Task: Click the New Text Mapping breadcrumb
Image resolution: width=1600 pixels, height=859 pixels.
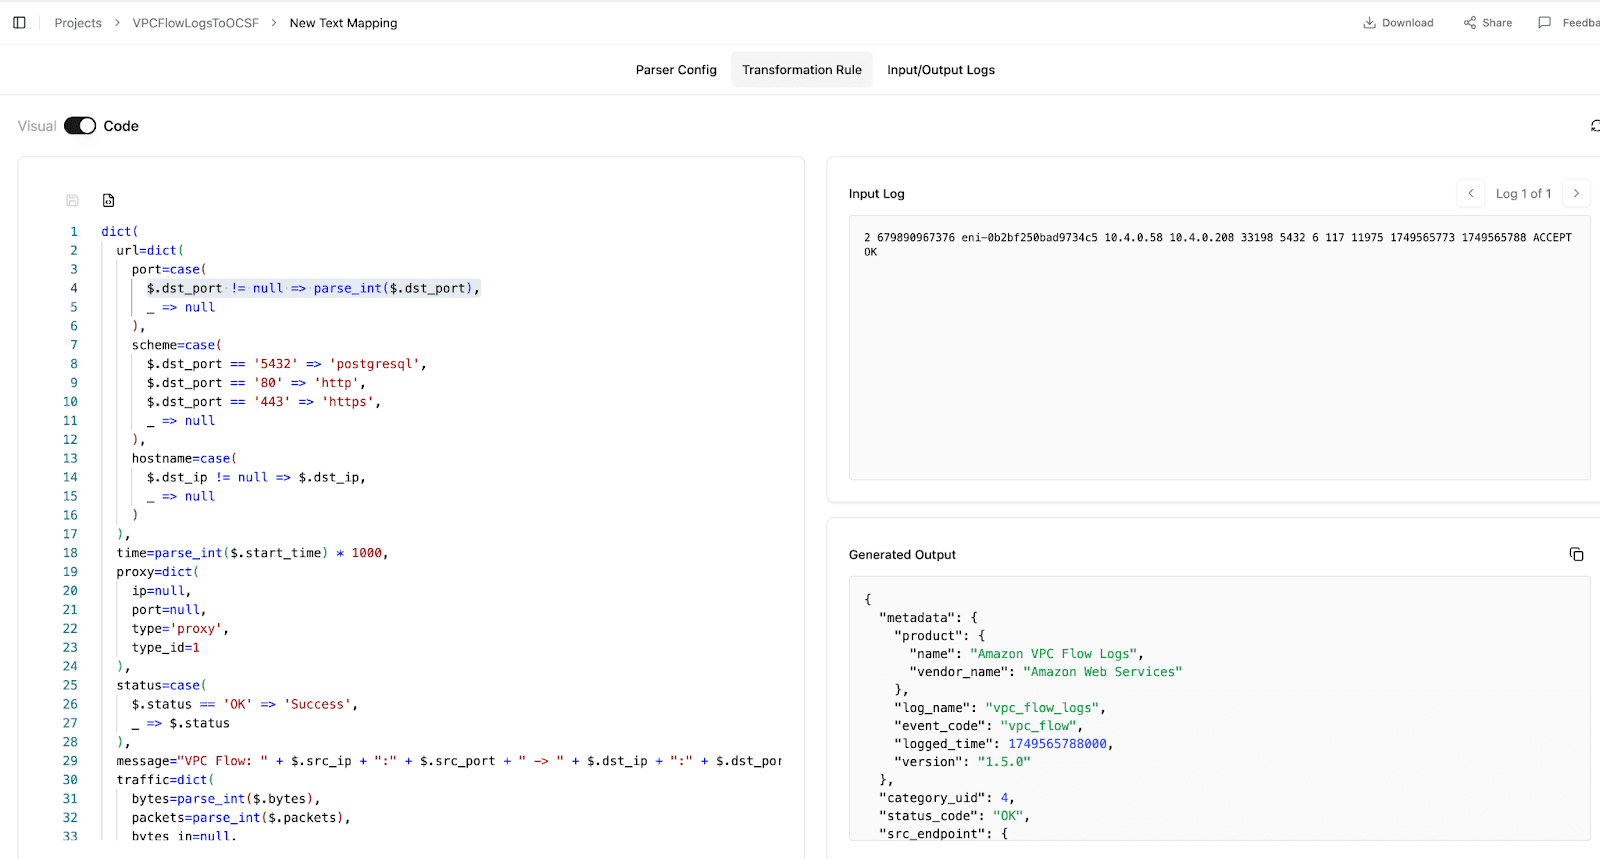Action: click(343, 23)
